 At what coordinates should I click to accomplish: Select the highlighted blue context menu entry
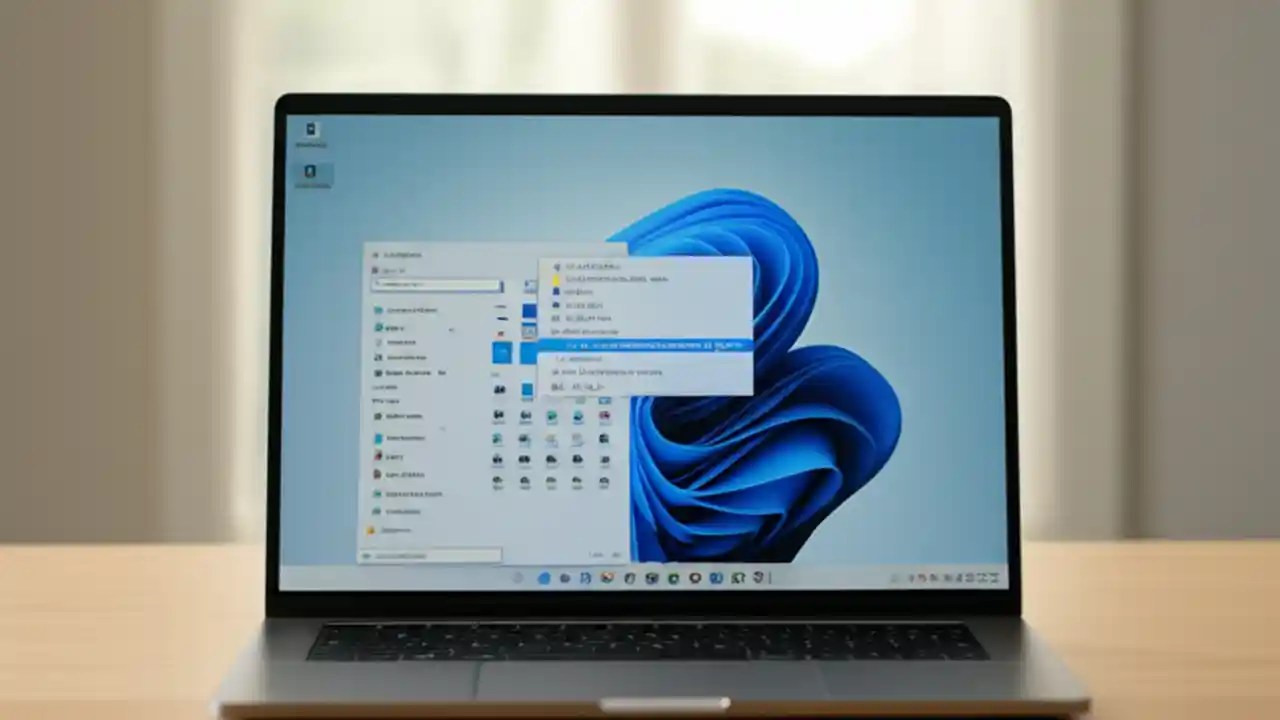(645, 346)
